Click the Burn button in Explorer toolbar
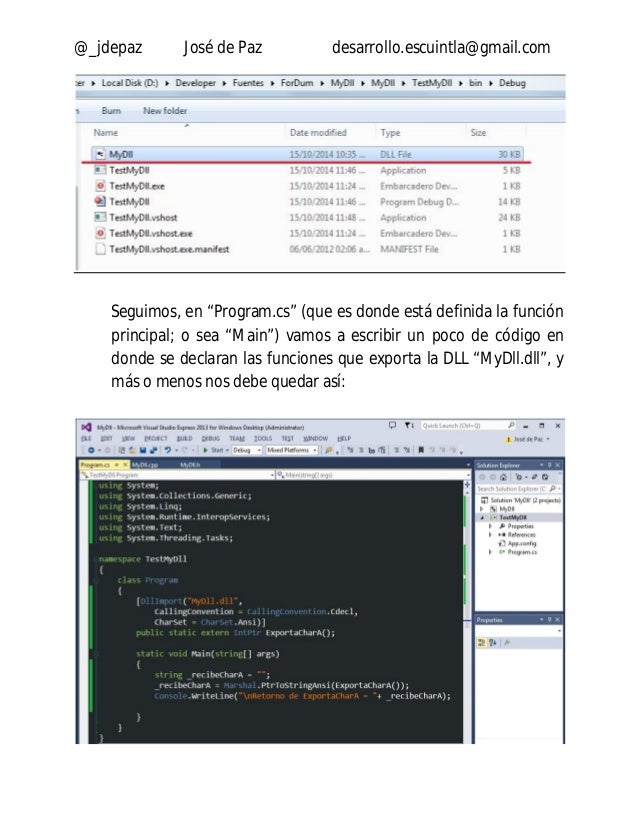The image size is (638, 826). tap(111, 111)
